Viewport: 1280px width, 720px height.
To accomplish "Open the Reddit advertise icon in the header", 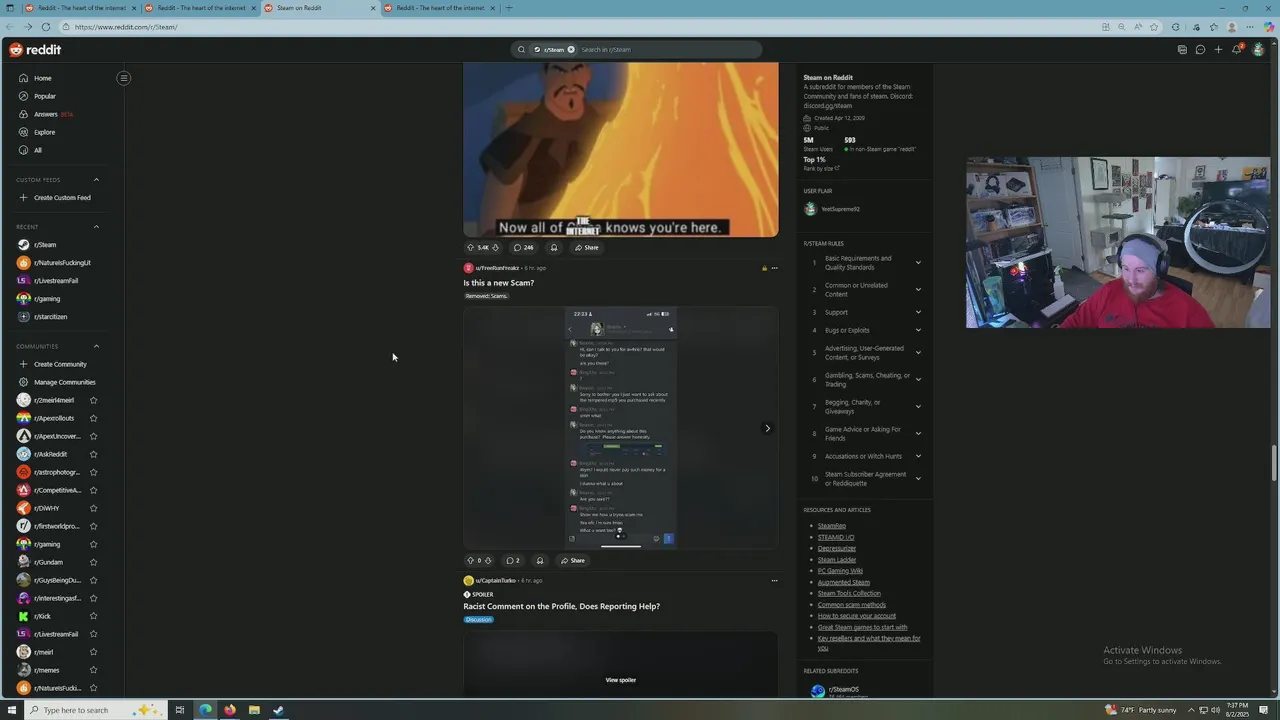I will (x=1182, y=49).
